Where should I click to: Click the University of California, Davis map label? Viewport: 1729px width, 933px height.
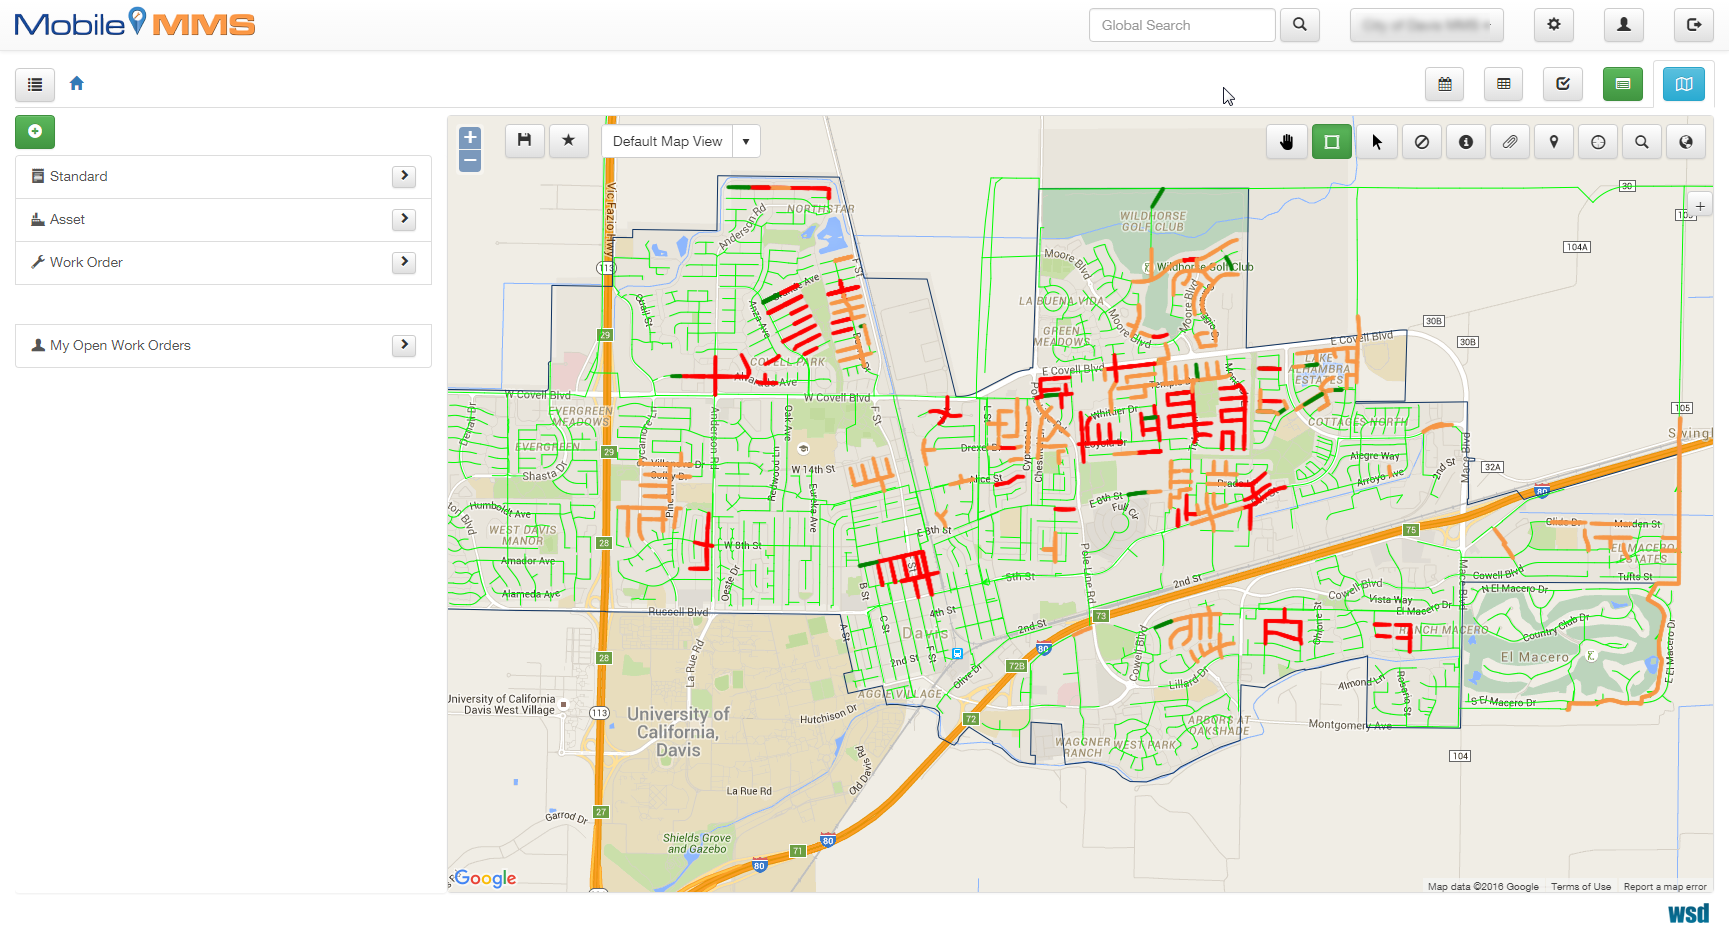coord(678,732)
